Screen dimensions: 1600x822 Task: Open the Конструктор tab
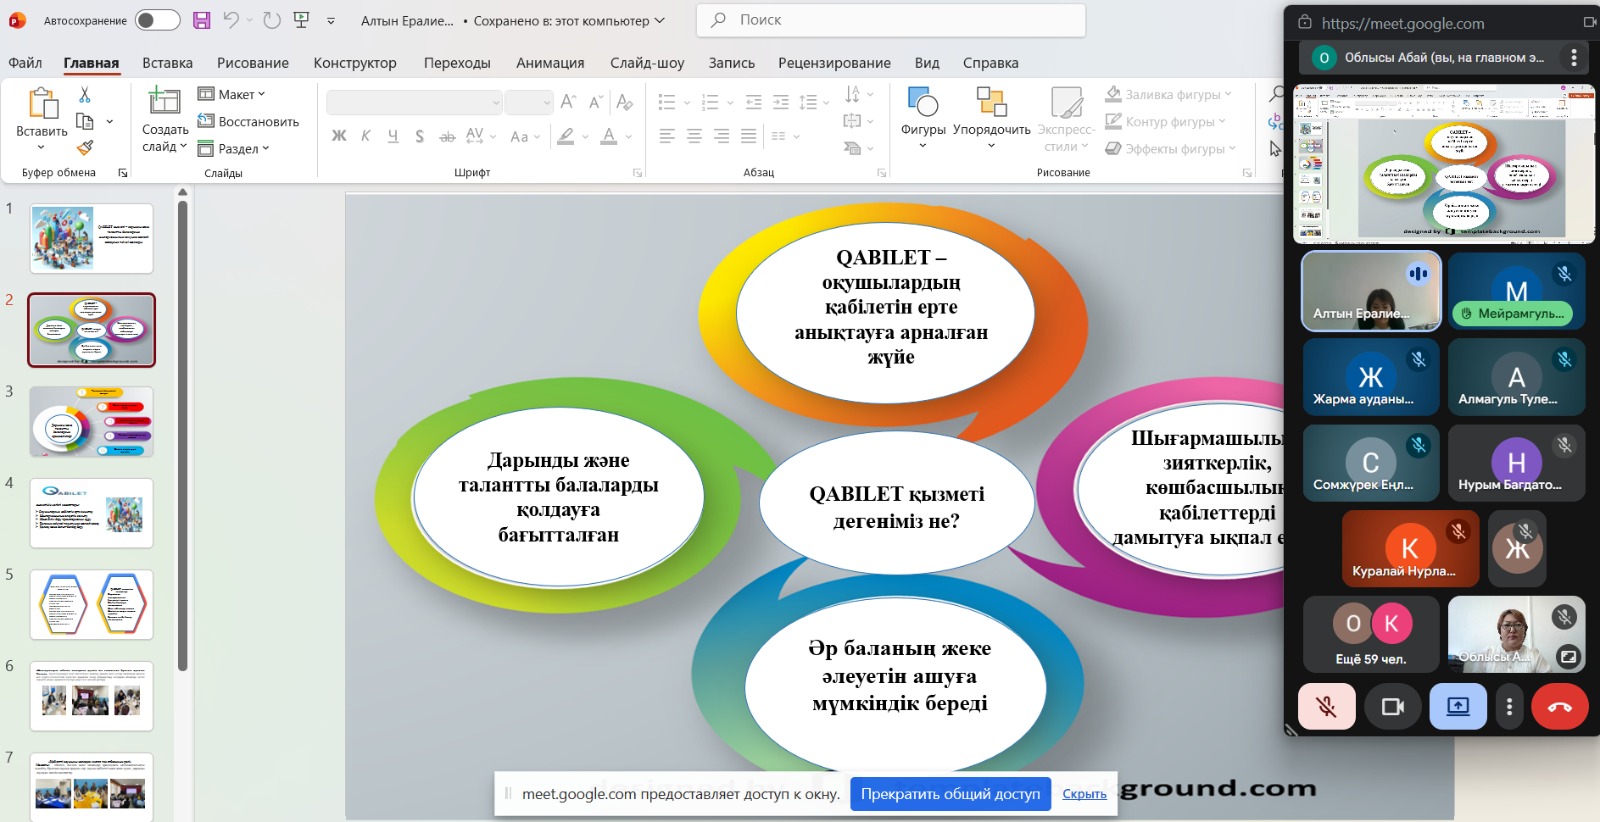point(355,62)
